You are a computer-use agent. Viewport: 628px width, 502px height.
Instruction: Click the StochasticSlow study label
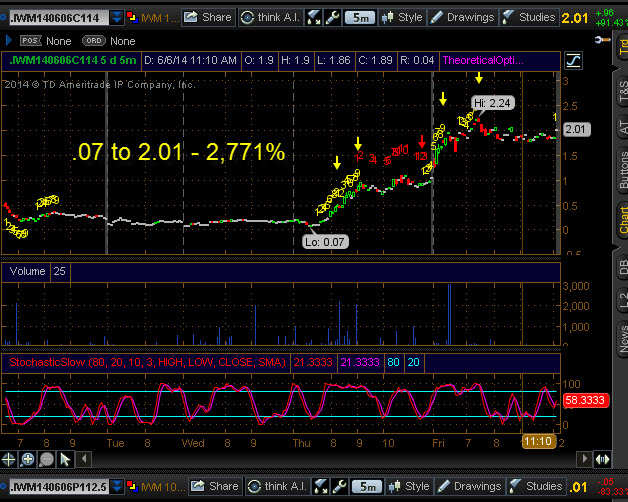(x=147, y=361)
